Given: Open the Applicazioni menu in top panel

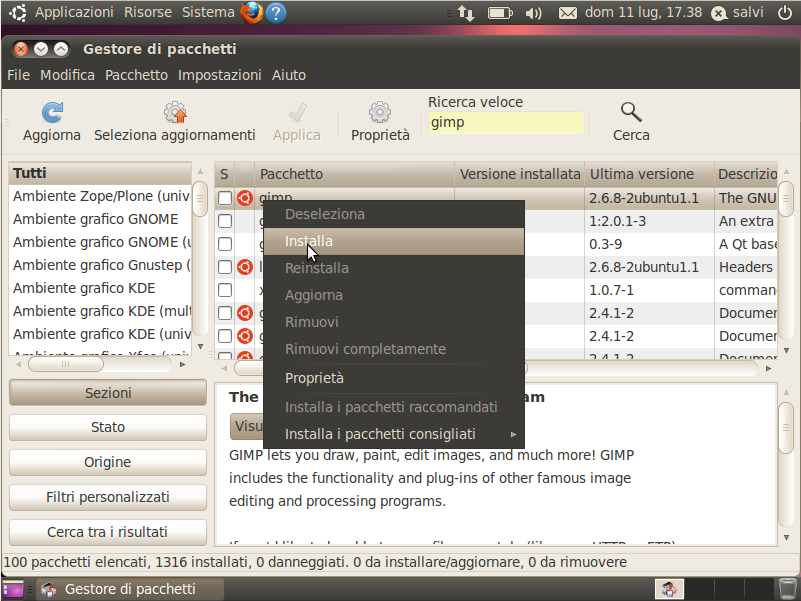Looking at the screenshot, I should [74, 12].
